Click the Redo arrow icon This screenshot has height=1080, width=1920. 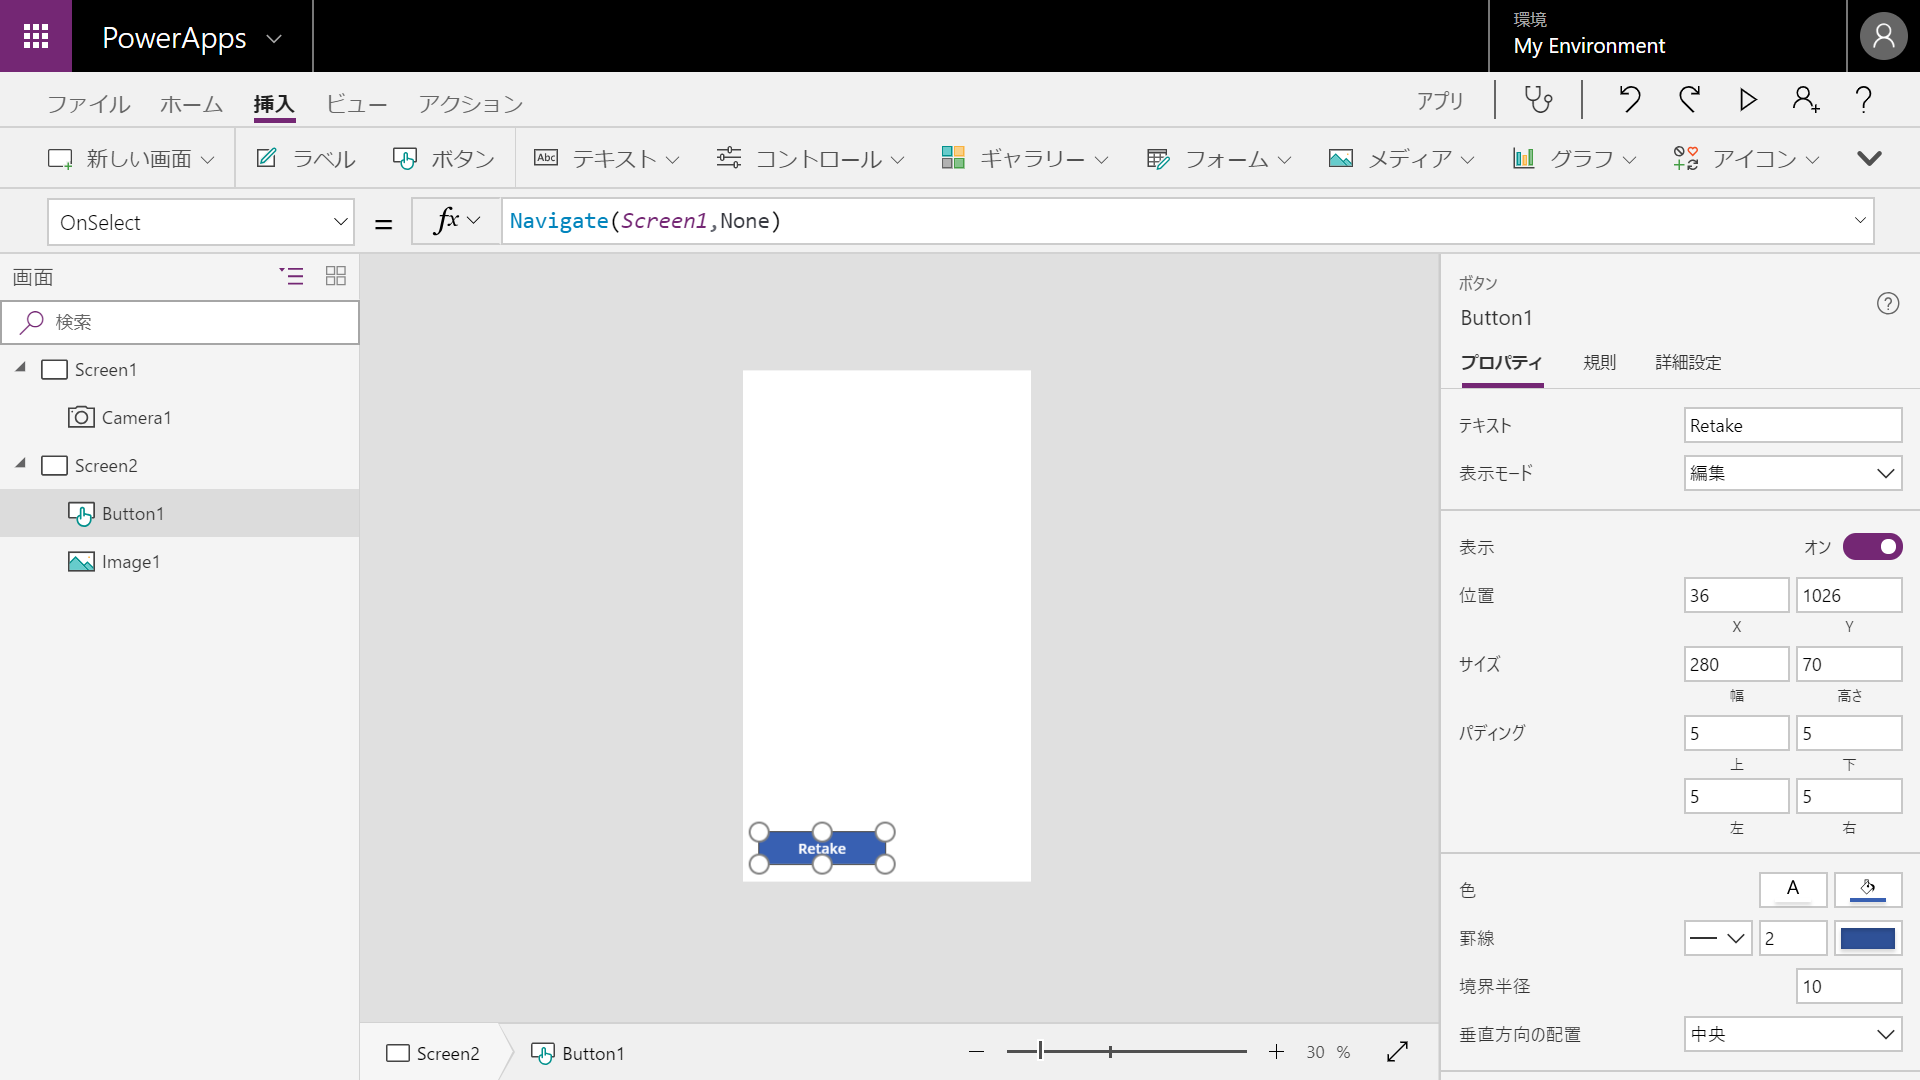[1689, 99]
